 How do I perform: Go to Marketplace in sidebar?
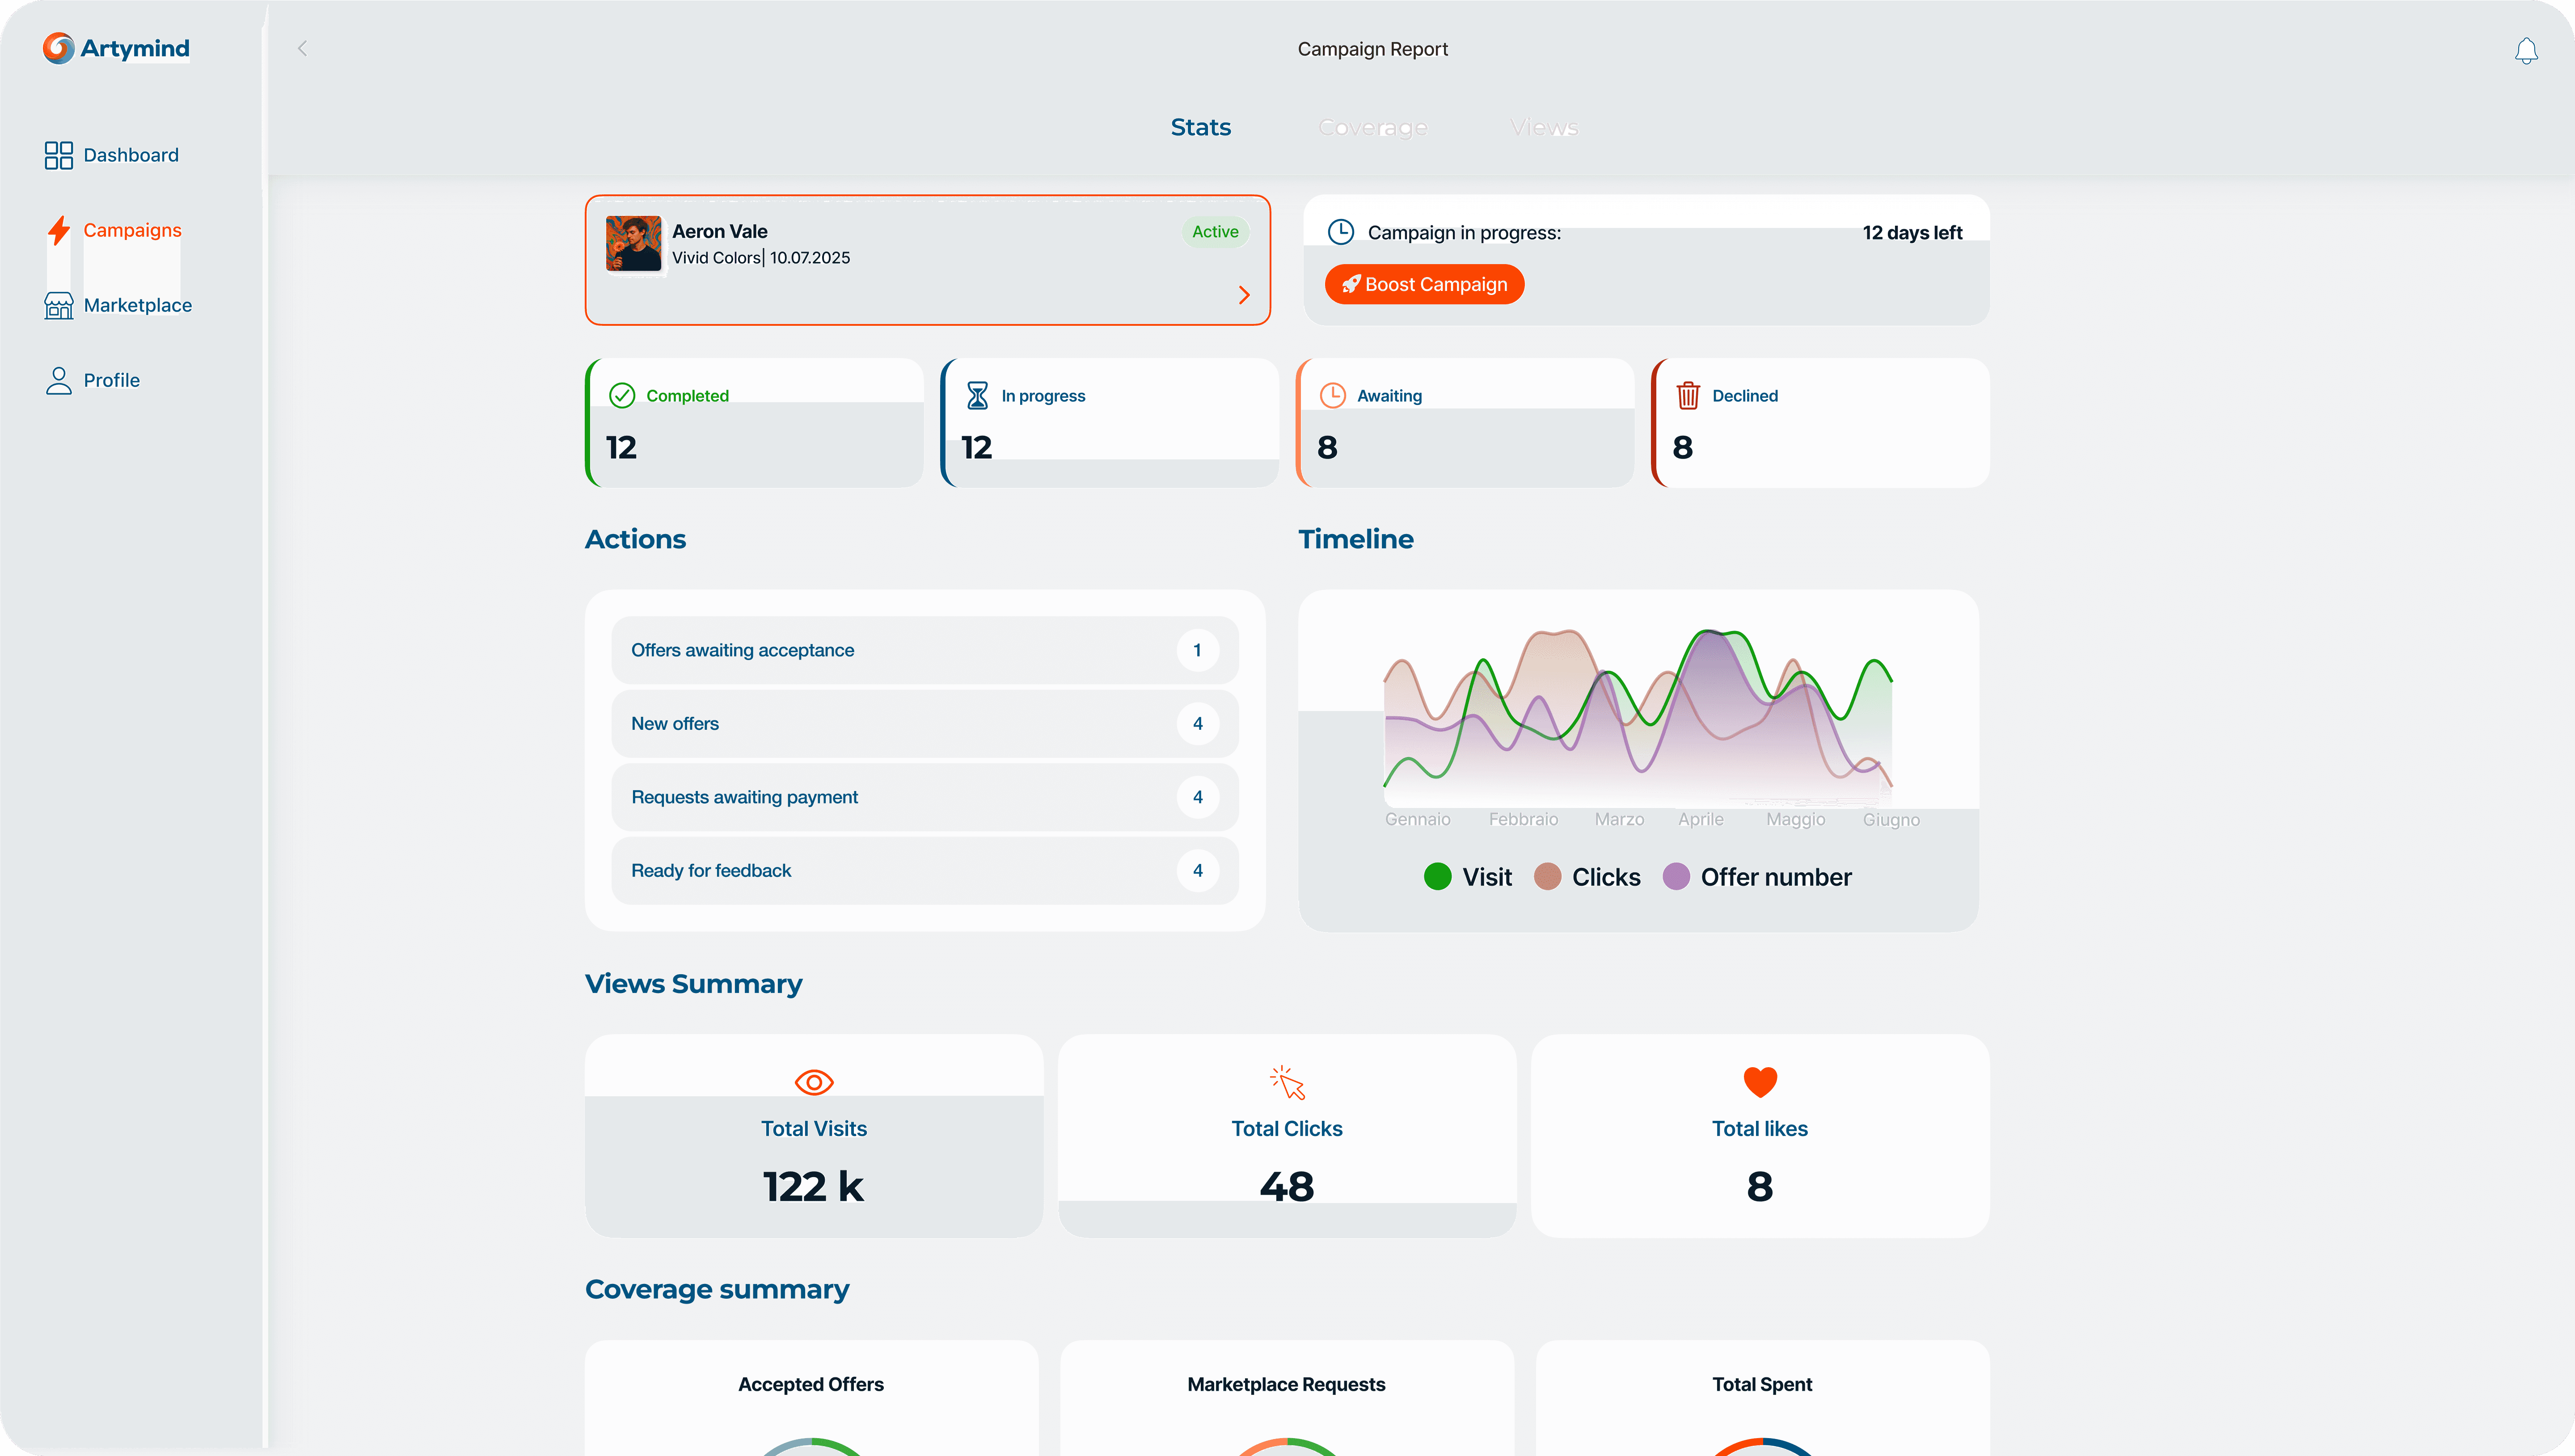click(118, 305)
